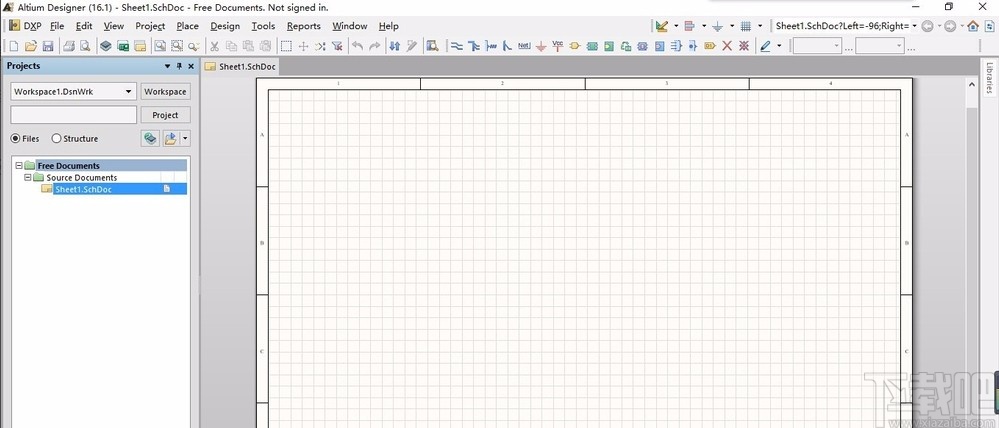This screenshot has height=428, width=999.
Task: Expand the power sources dropdown
Action: coord(732,26)
